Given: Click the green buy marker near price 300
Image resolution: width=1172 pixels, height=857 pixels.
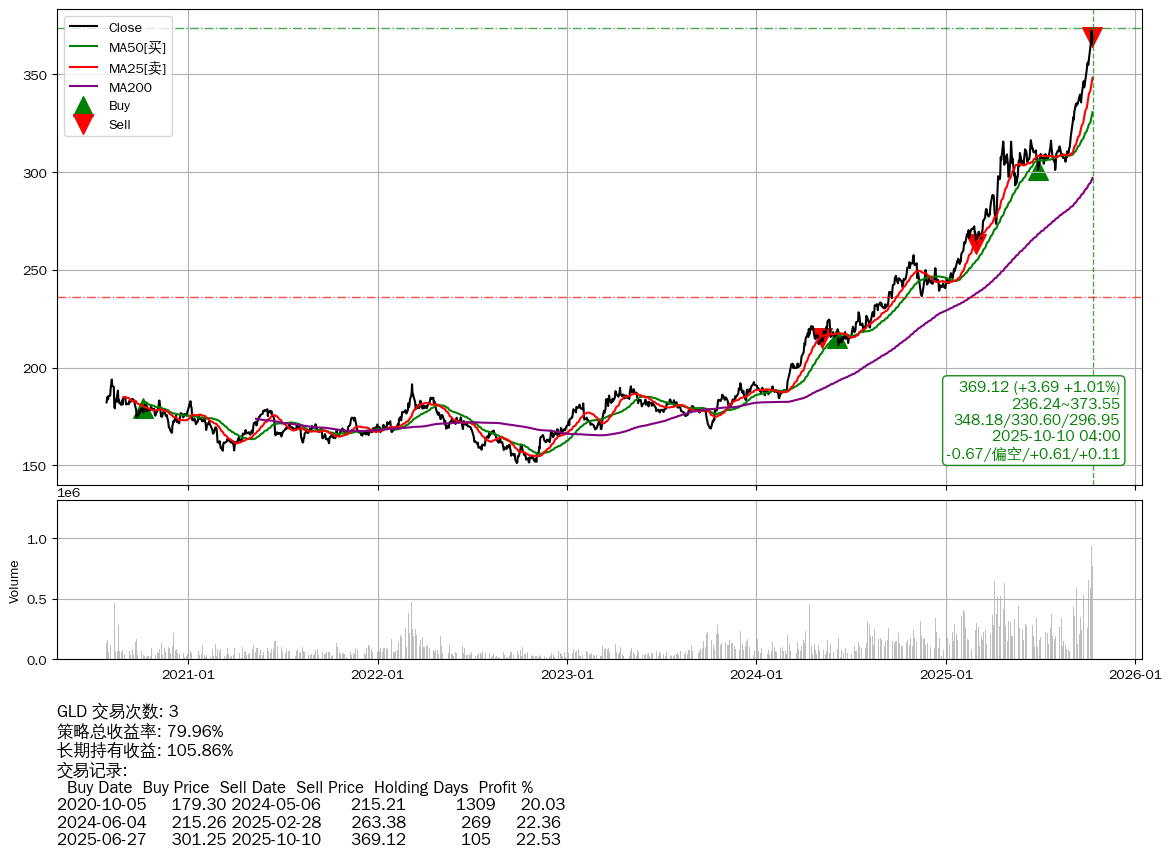Looking at the screenshot, I should click(x=1038, y=171).
